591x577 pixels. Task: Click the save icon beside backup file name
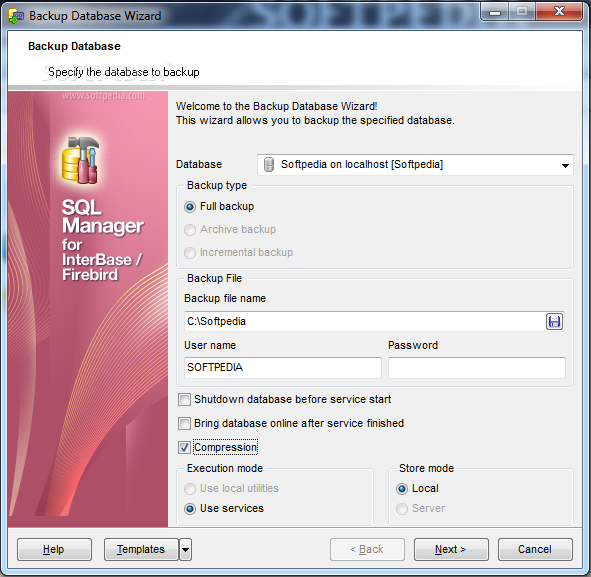[x=554, y=321]
